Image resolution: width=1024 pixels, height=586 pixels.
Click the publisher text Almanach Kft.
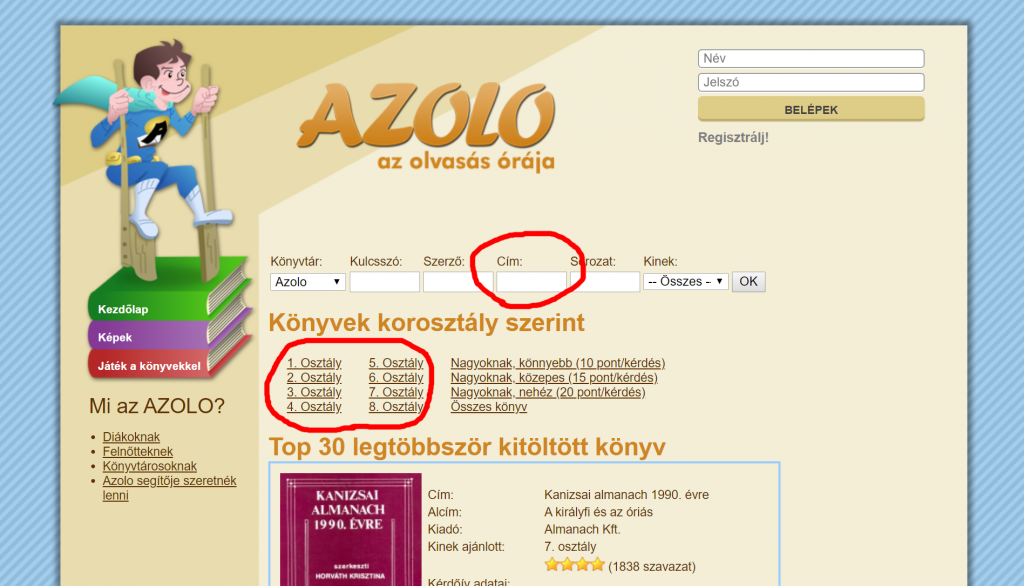(582, 529)
